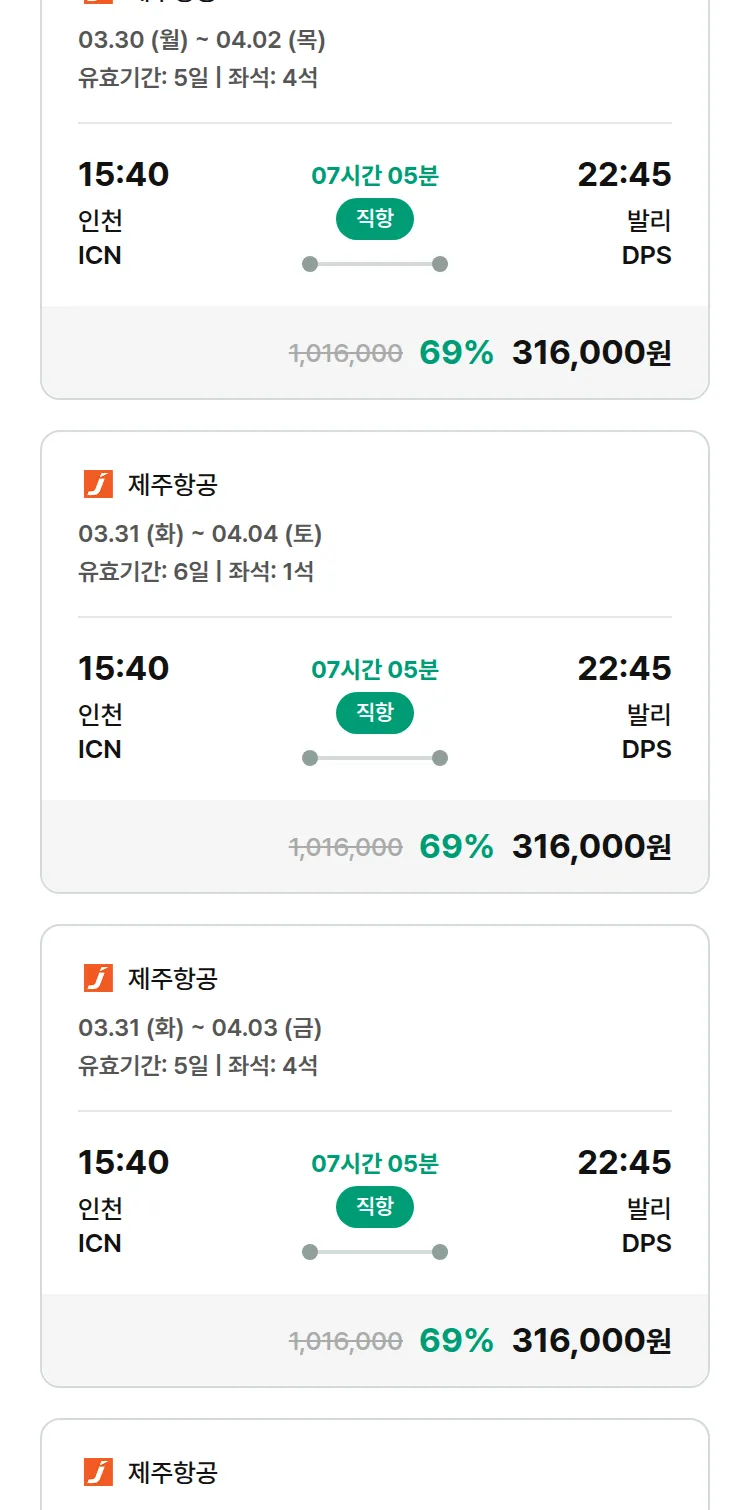This screenshot has height=1510, width=750.
Task: Click 유효기간: 6일 | 좌석: 1석 text
Action: [x=196, y=572]
